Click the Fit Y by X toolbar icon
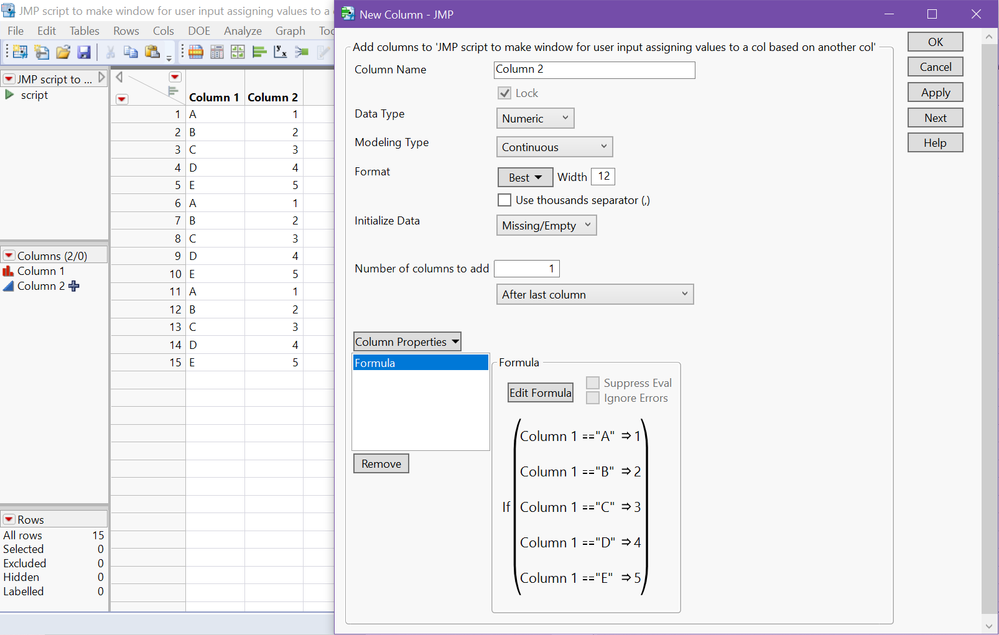Image resolution: width=999 pixels, height=635 pixels. 281,52
